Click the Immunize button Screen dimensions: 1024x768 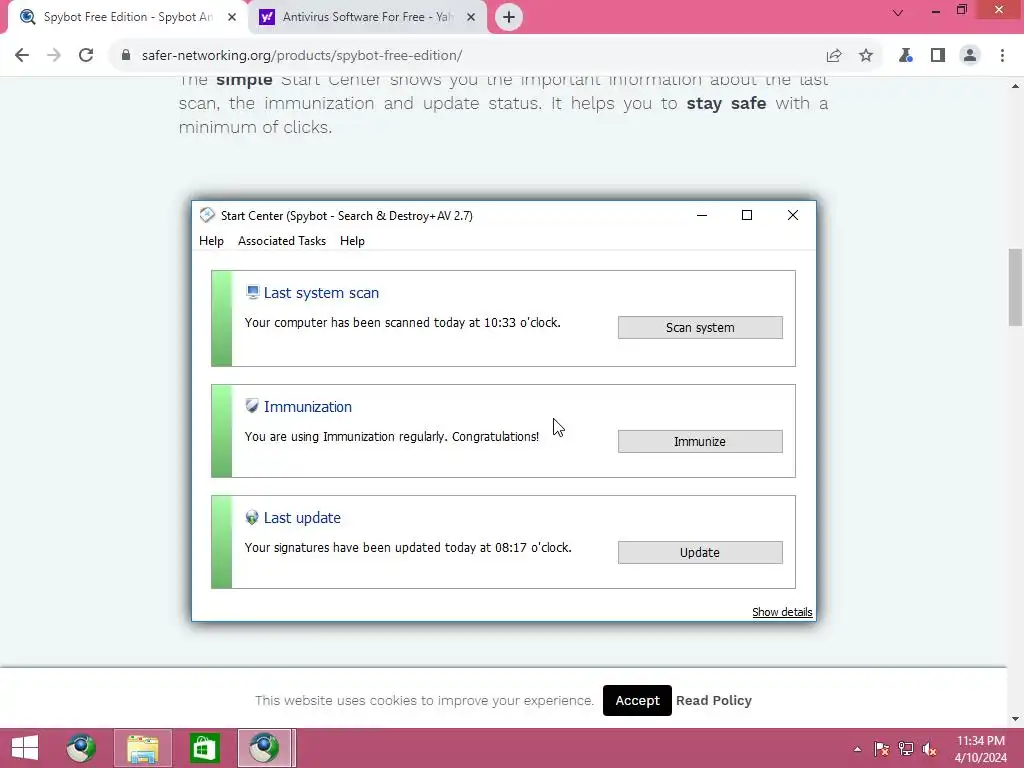[700, 441]
